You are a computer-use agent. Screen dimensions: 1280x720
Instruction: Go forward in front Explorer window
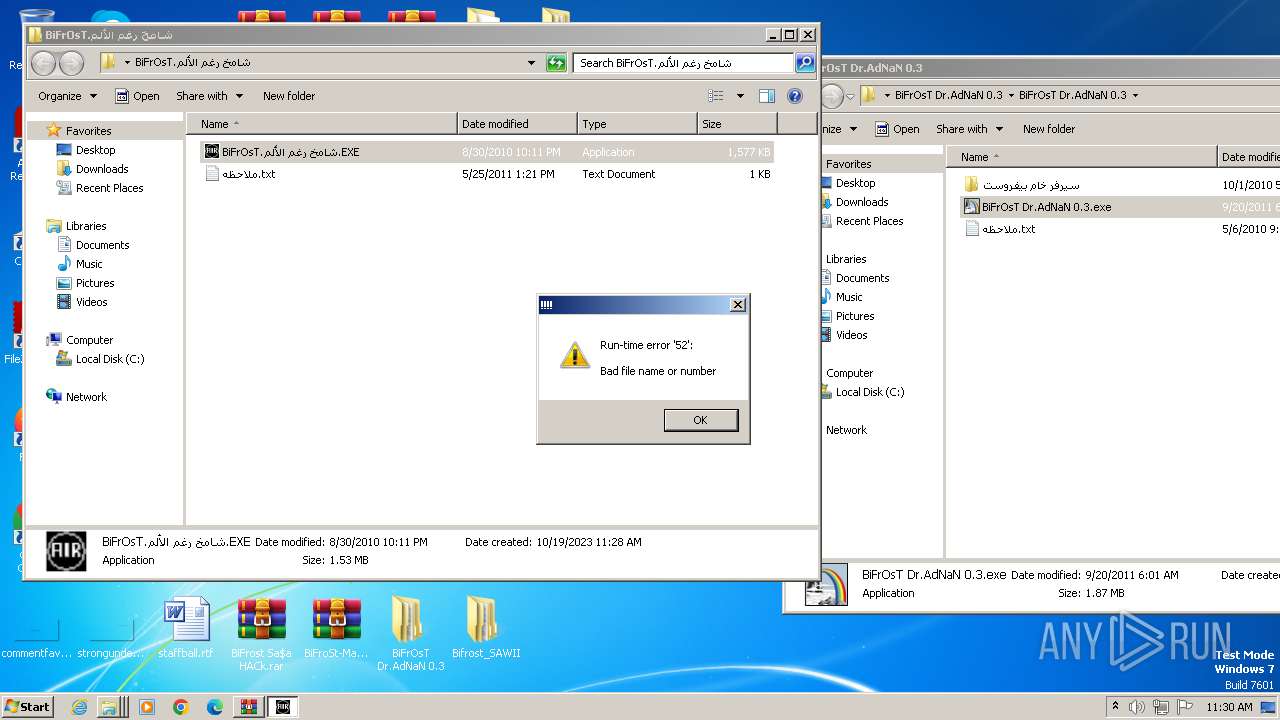point(71,63)
